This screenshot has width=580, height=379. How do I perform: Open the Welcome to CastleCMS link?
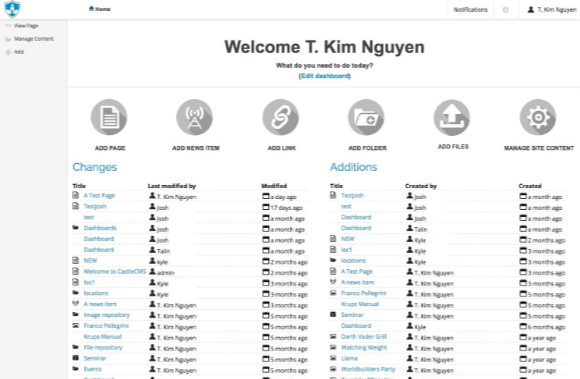click(x=115, y=271)
